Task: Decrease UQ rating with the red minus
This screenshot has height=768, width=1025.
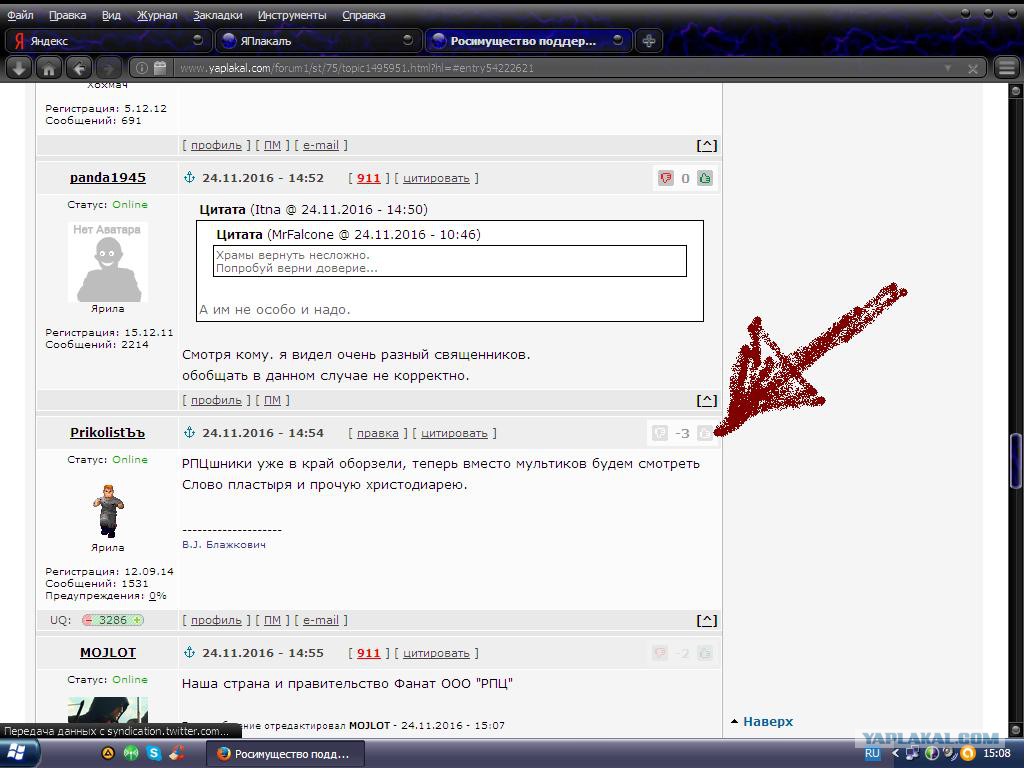Action: (88, 620)
